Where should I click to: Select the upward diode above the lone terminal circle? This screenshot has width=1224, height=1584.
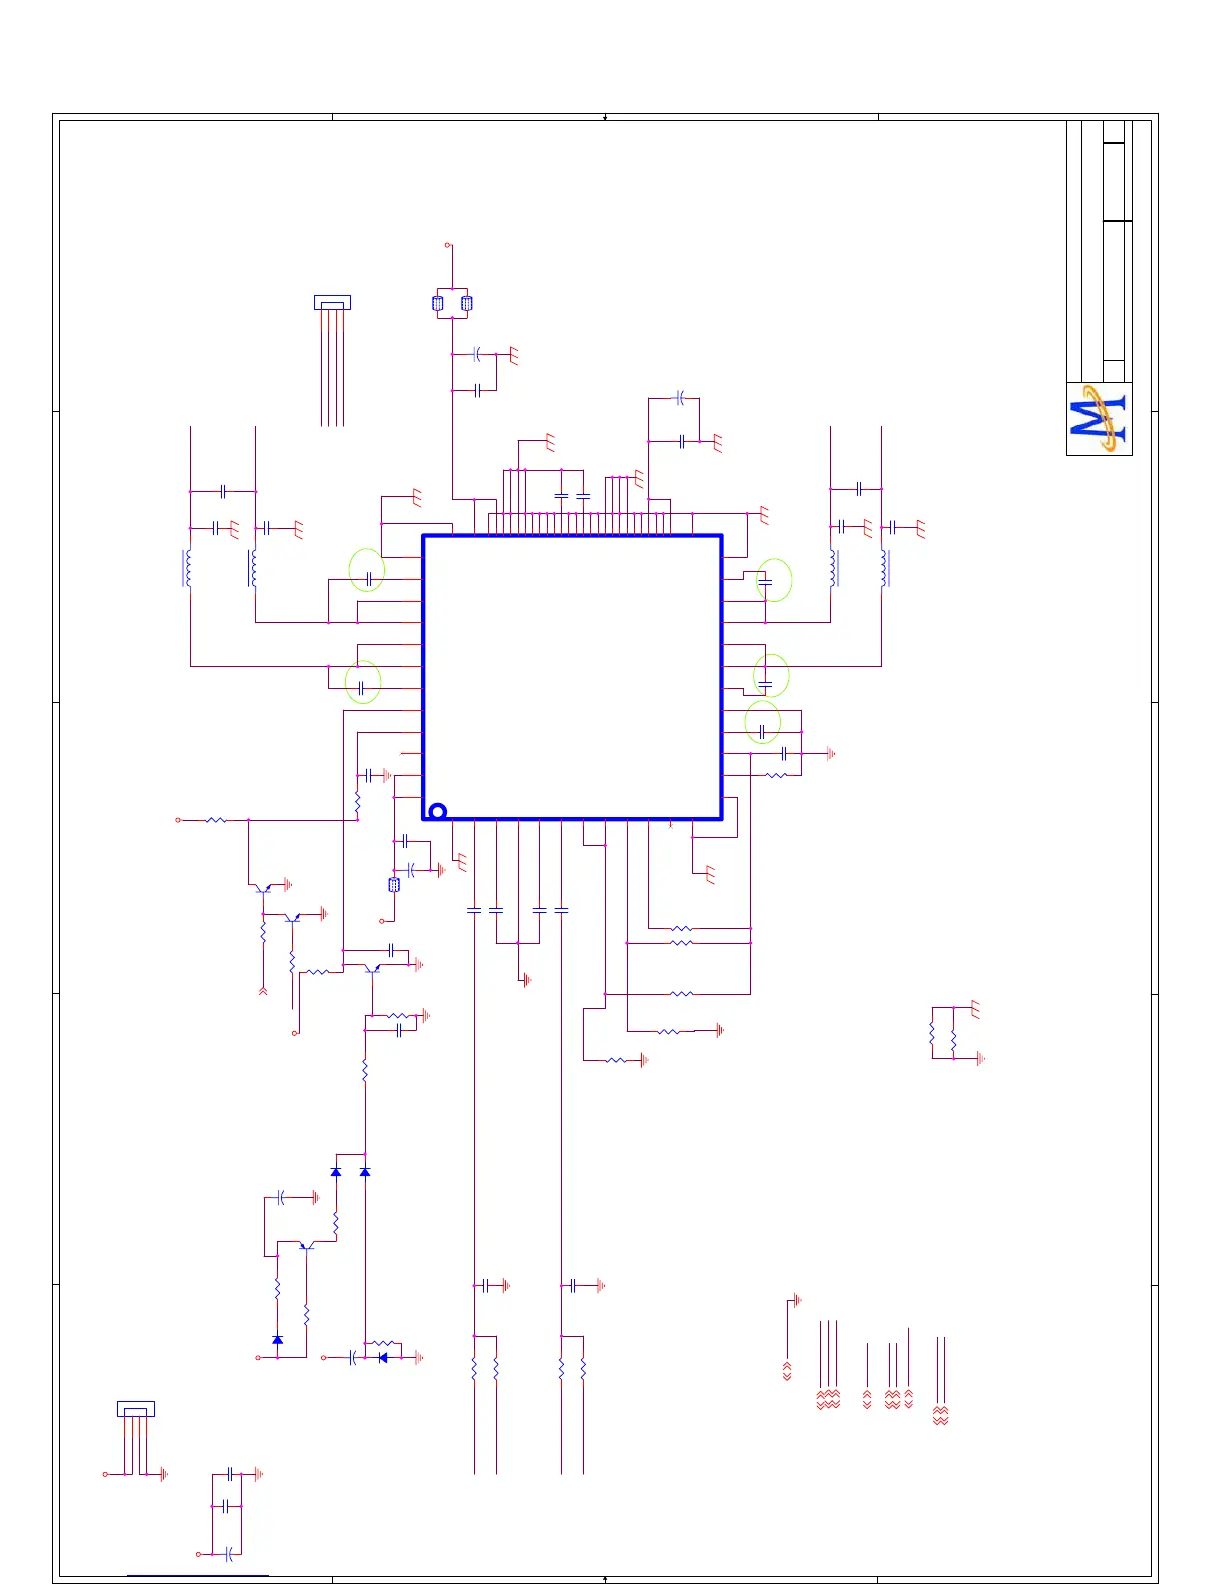click(x=277, y=1340)
